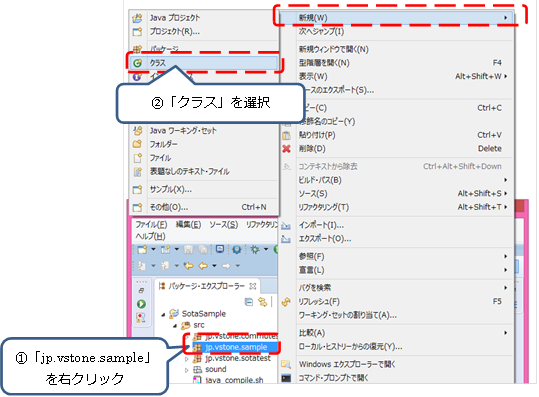
Task: Click the red 削除(D) delete icon
Action: click(286, 149)
